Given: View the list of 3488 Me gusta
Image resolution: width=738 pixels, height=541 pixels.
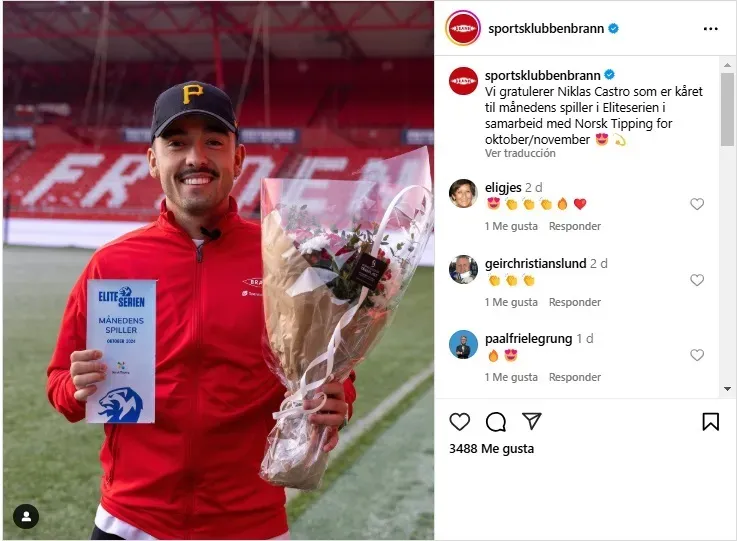Looking at the screenshot, I should pos(491,449).
